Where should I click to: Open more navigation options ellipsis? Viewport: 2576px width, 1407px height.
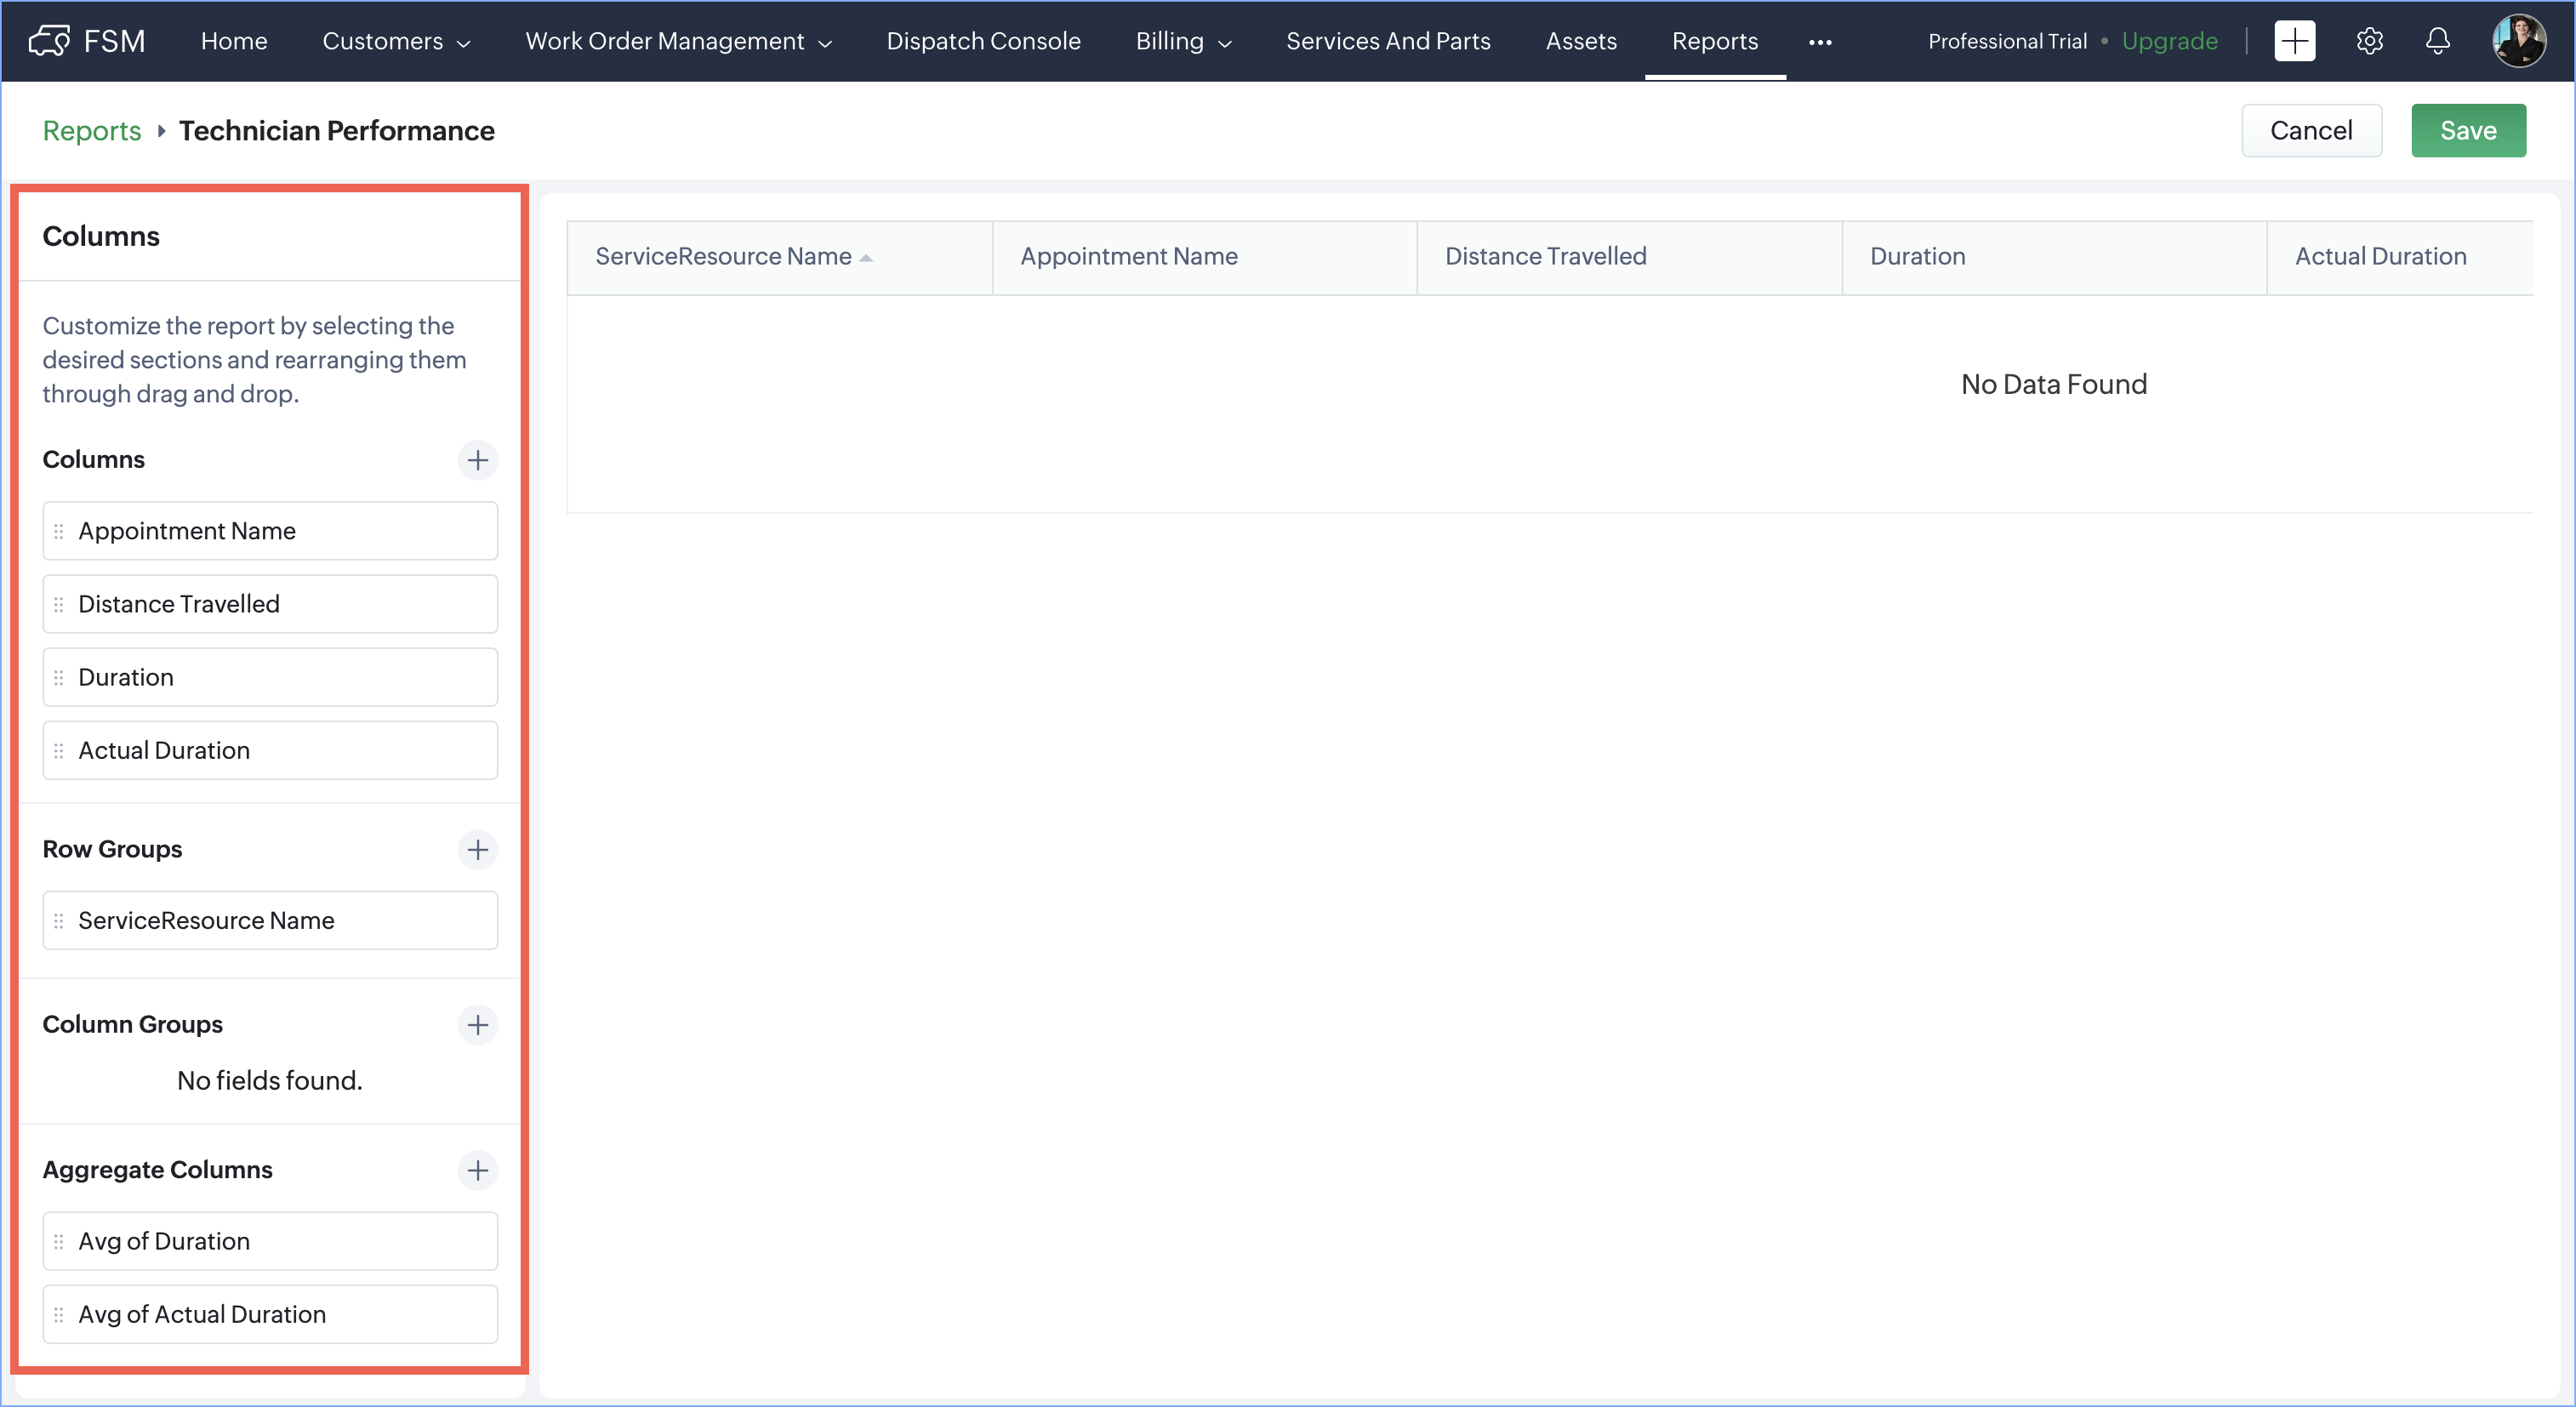click(x=1820, y=42)
